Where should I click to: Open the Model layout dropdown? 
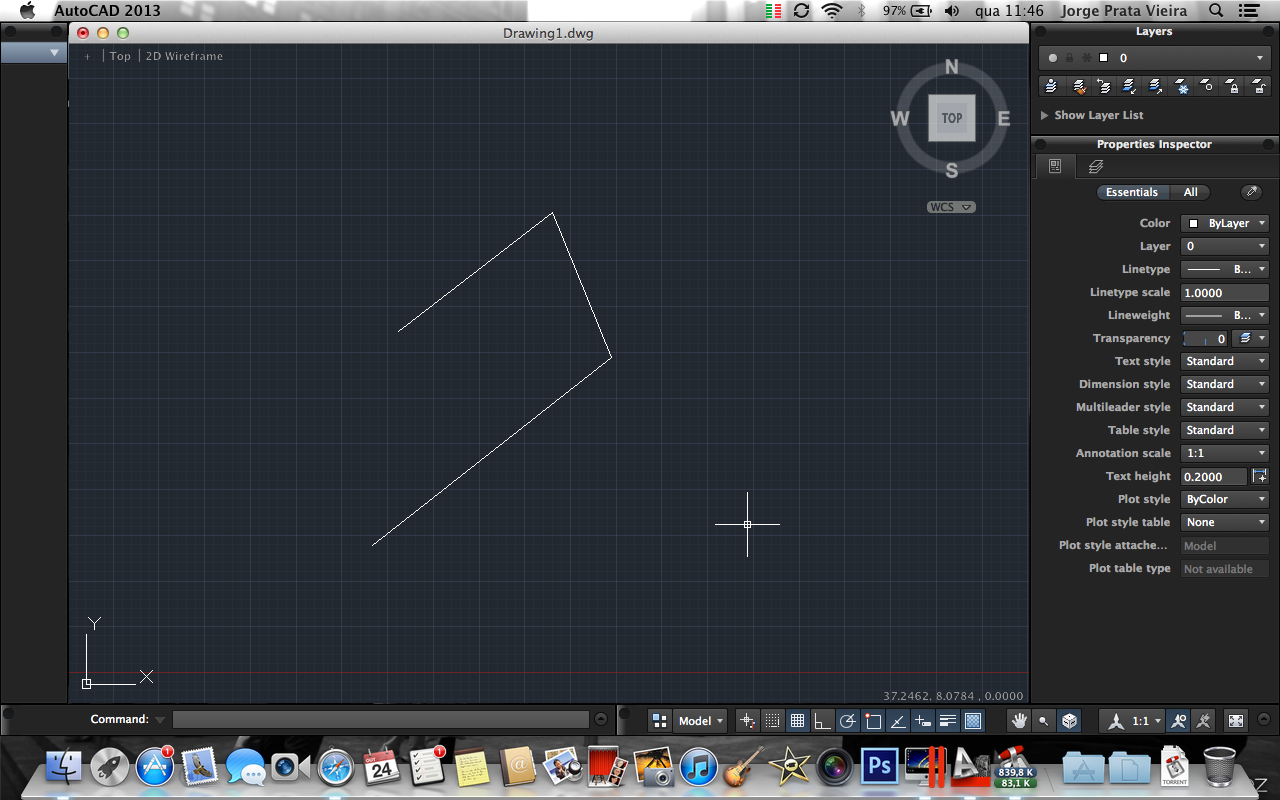[701, 720]
